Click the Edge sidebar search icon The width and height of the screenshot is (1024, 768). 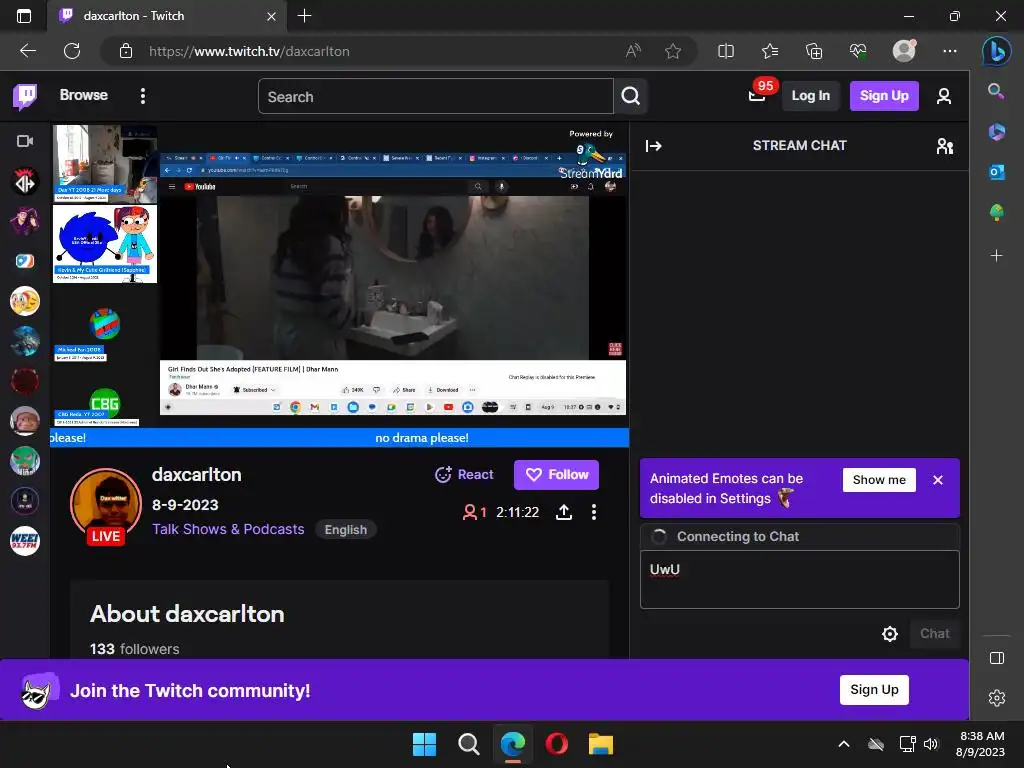click(x=996, y=91)
